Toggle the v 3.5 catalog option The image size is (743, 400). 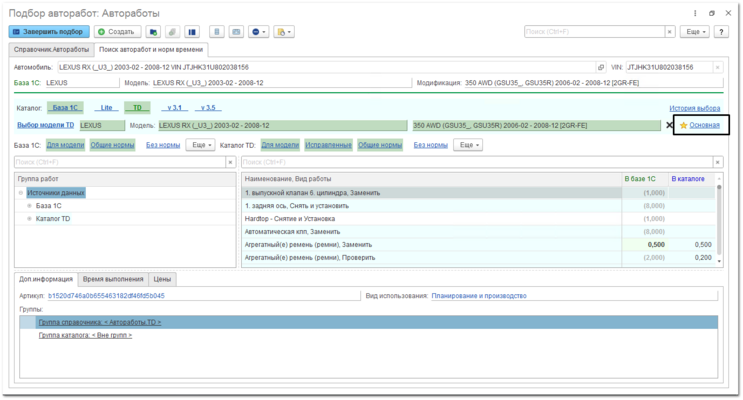click(x=208, y=108)
